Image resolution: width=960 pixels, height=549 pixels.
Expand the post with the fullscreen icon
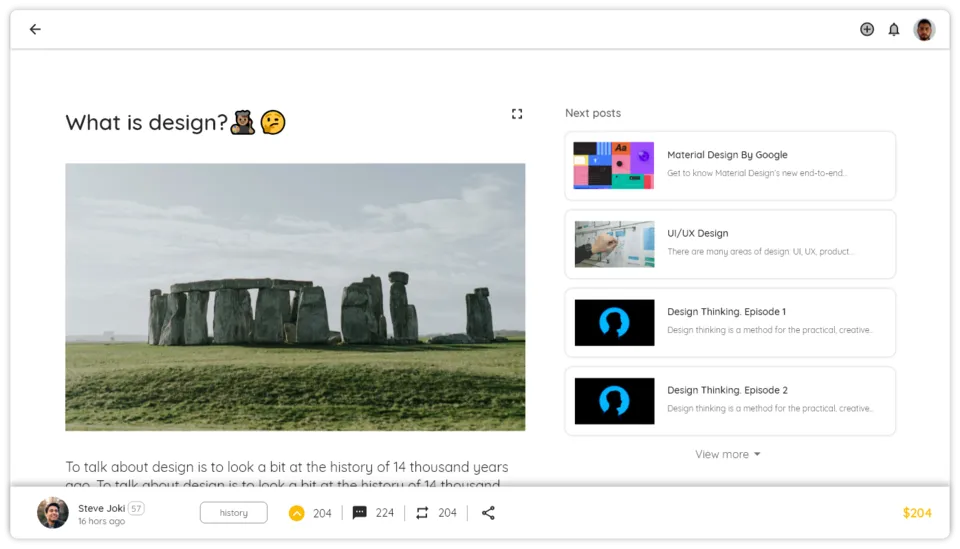coord(517,114)
